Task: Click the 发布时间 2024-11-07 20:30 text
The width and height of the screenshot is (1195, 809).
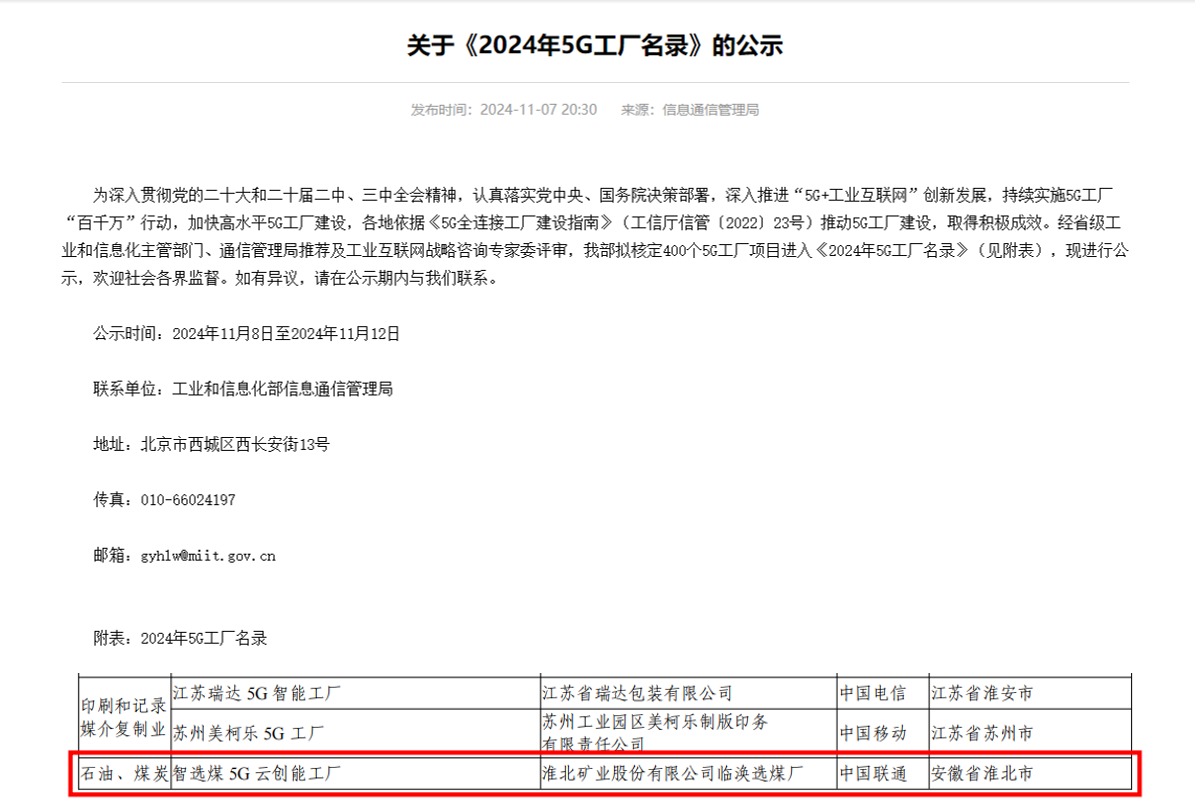Action: pos(503,110)
